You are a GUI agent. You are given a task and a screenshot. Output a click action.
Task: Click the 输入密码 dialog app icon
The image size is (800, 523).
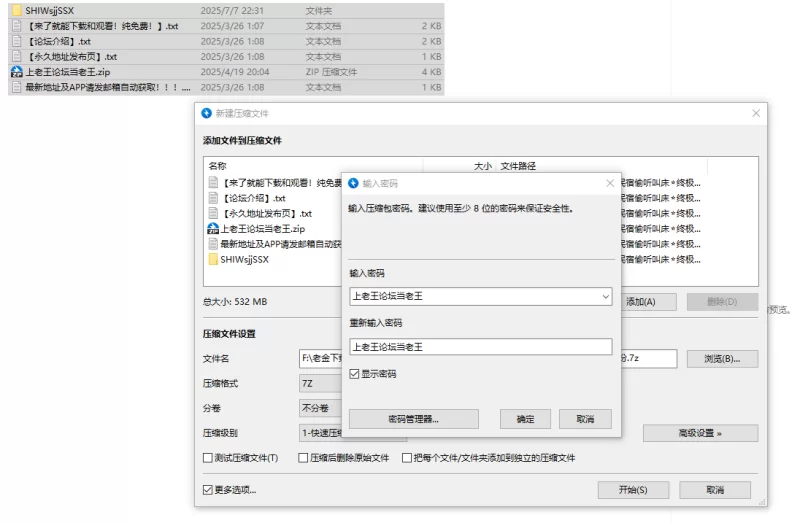(x=353, y=183)
